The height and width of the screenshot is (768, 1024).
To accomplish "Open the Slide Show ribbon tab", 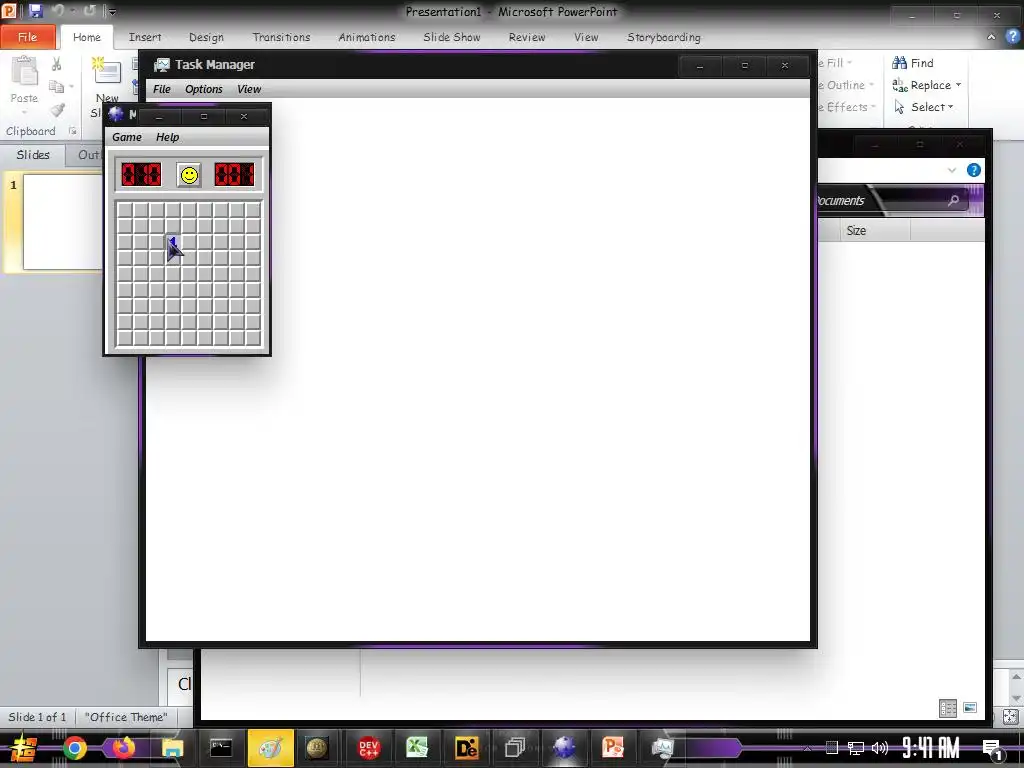I will (452, 37).
